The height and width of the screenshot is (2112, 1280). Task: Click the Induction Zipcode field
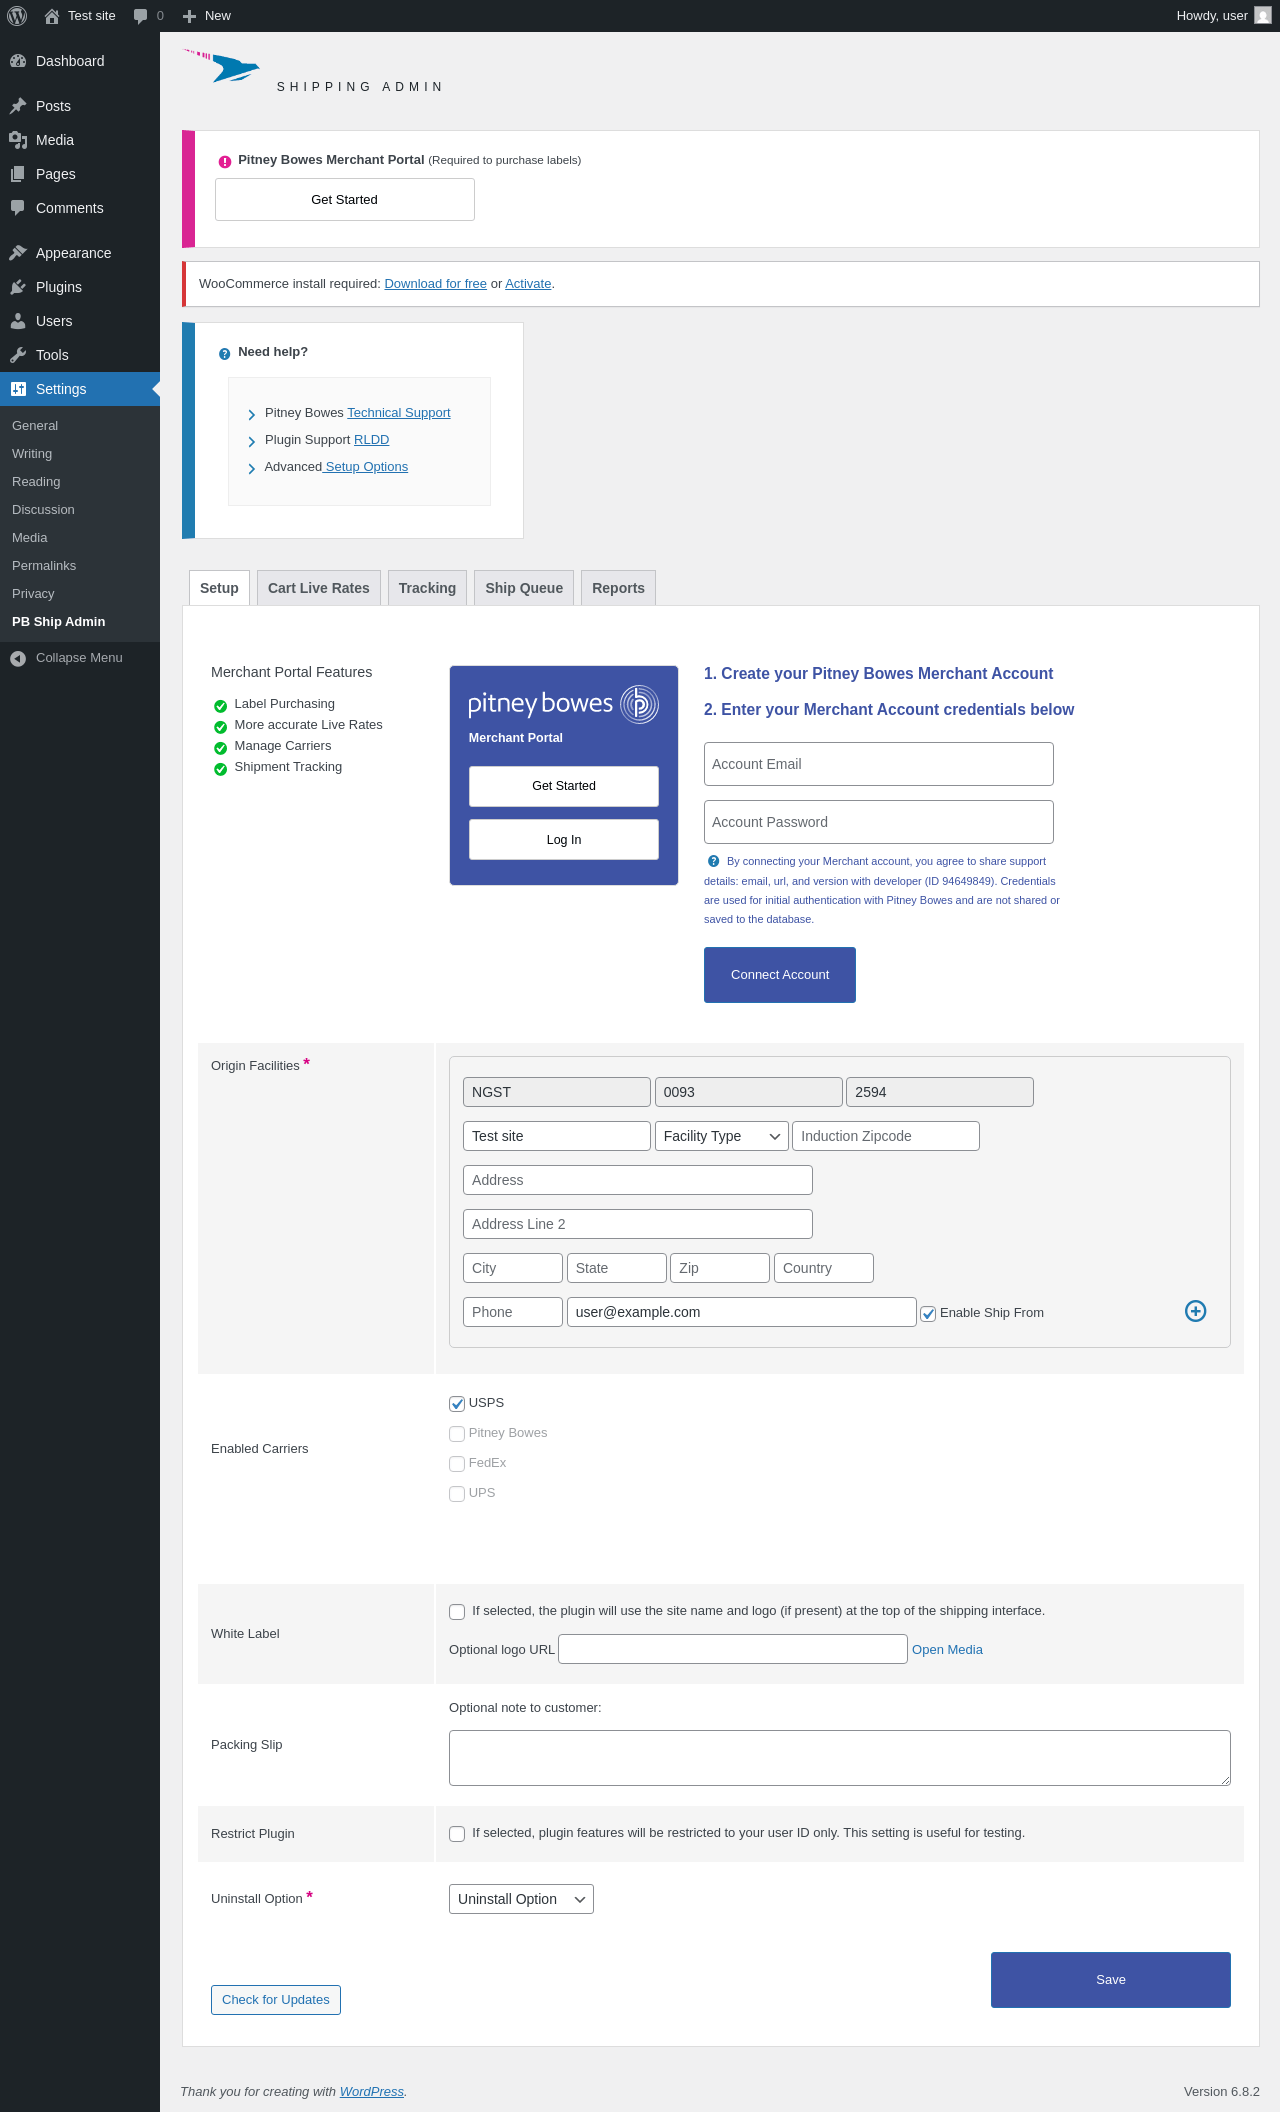[886, 1136]
